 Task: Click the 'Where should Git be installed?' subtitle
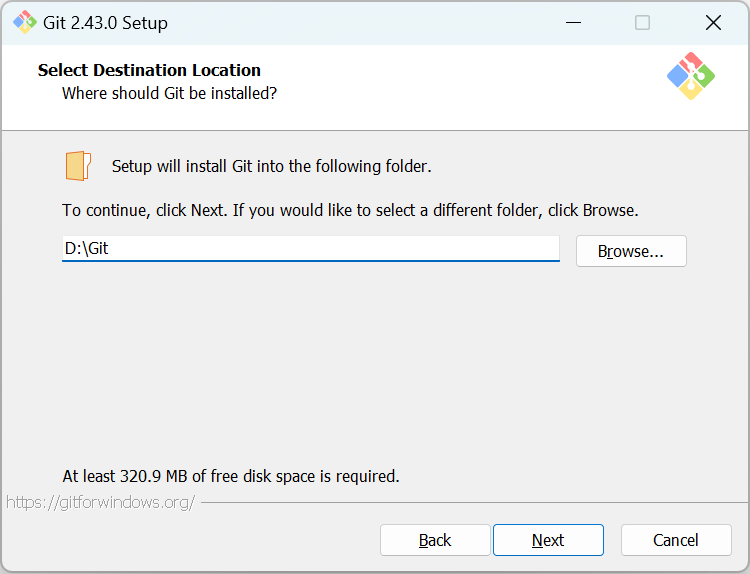tap(169, 93)
